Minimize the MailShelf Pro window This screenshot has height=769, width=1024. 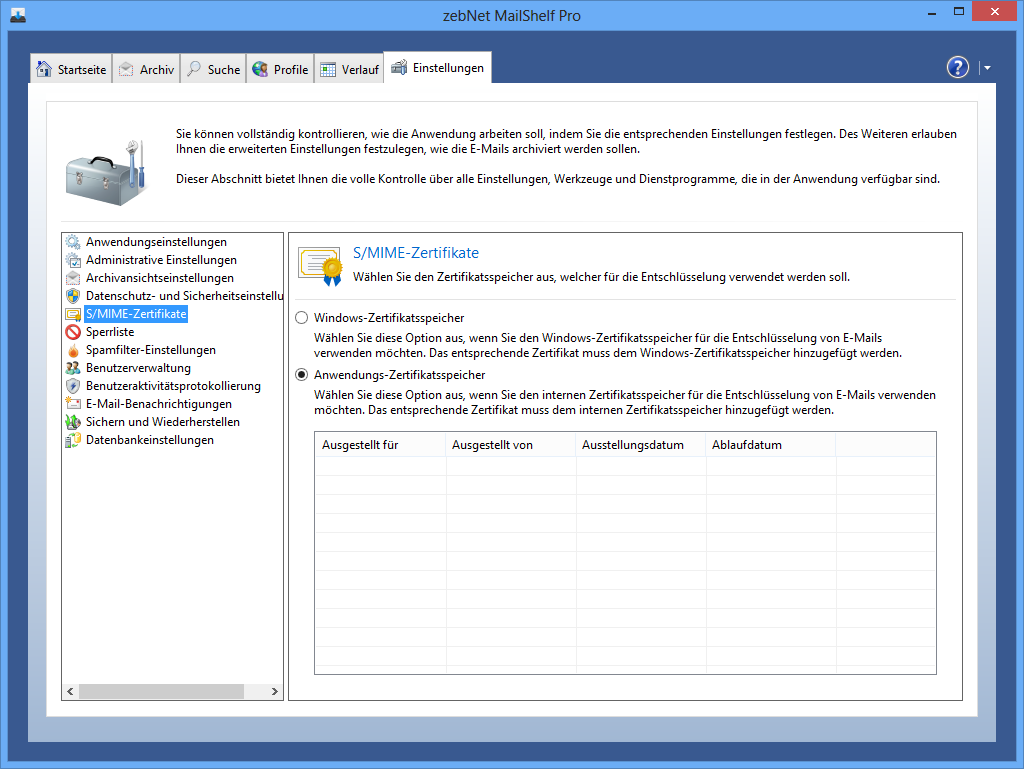[932, 12]
